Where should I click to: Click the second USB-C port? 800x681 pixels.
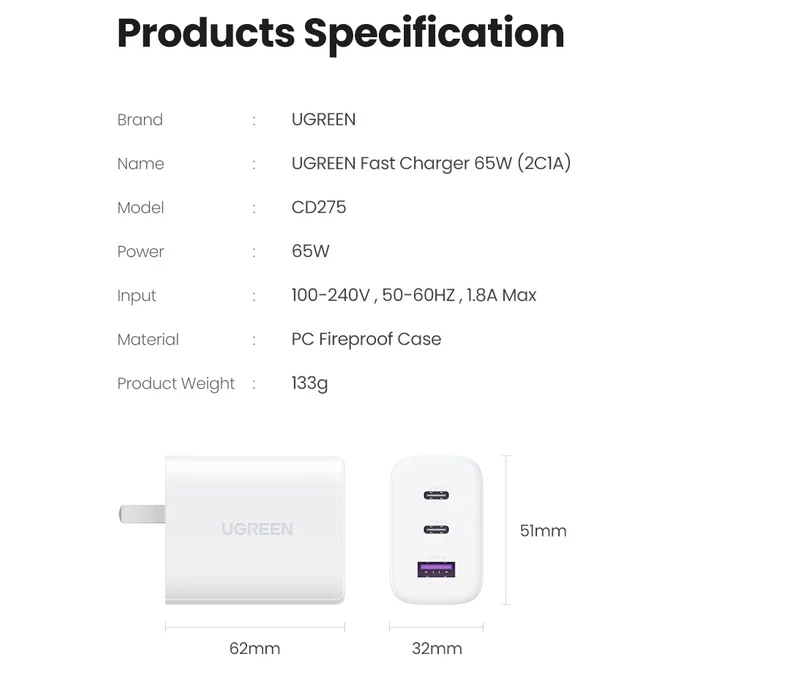(x=436, y=529)
